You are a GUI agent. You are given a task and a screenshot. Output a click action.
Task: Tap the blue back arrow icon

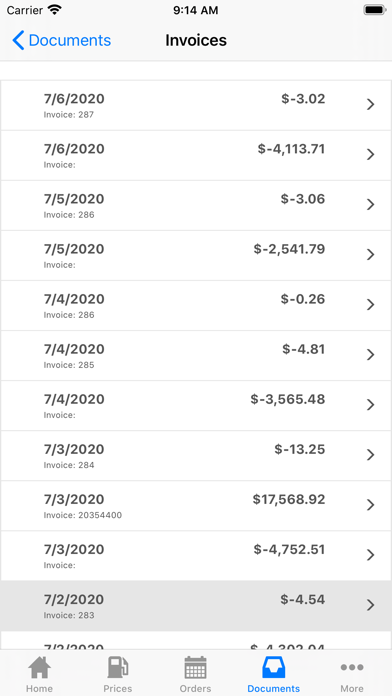click(18, 40)
